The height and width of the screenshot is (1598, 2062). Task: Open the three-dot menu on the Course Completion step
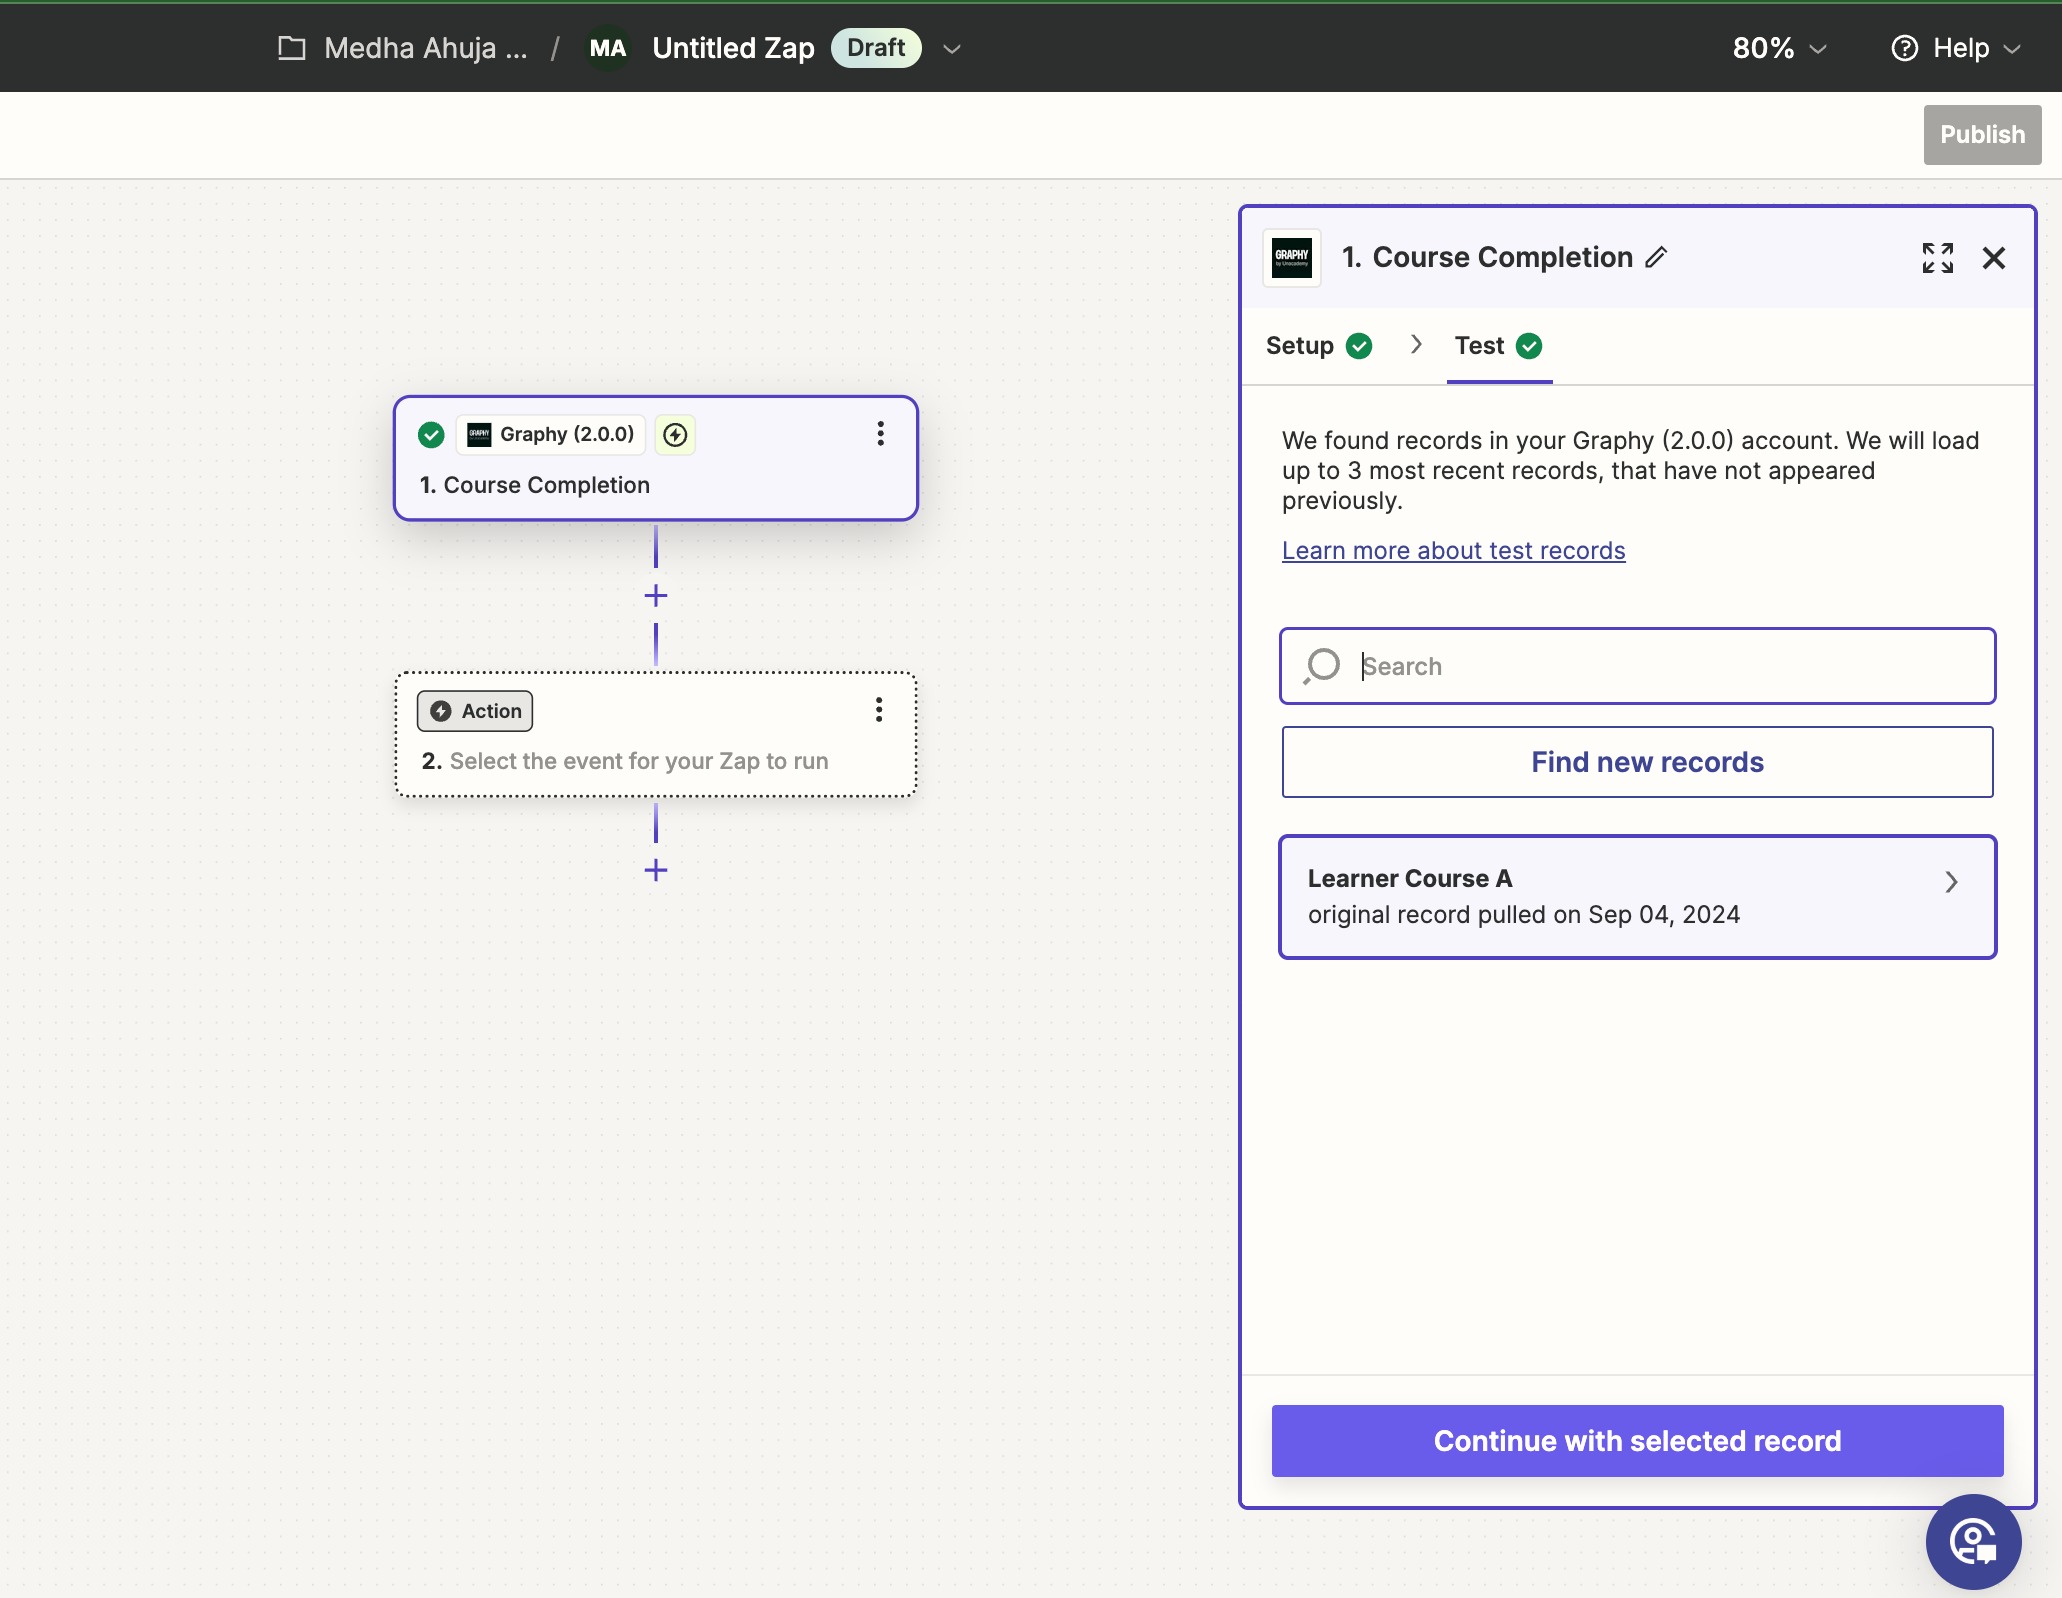[880, 433]
